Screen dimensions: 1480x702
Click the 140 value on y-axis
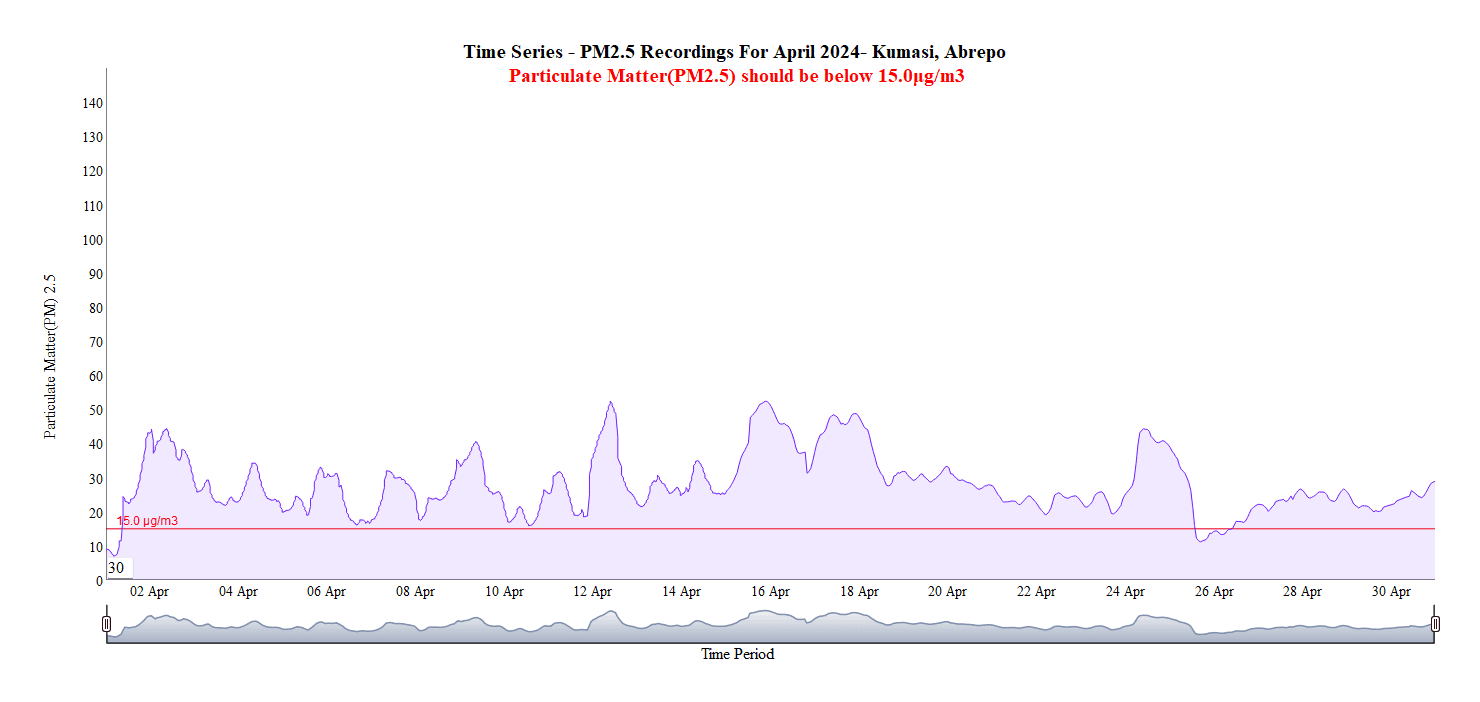tap(93, 103)
